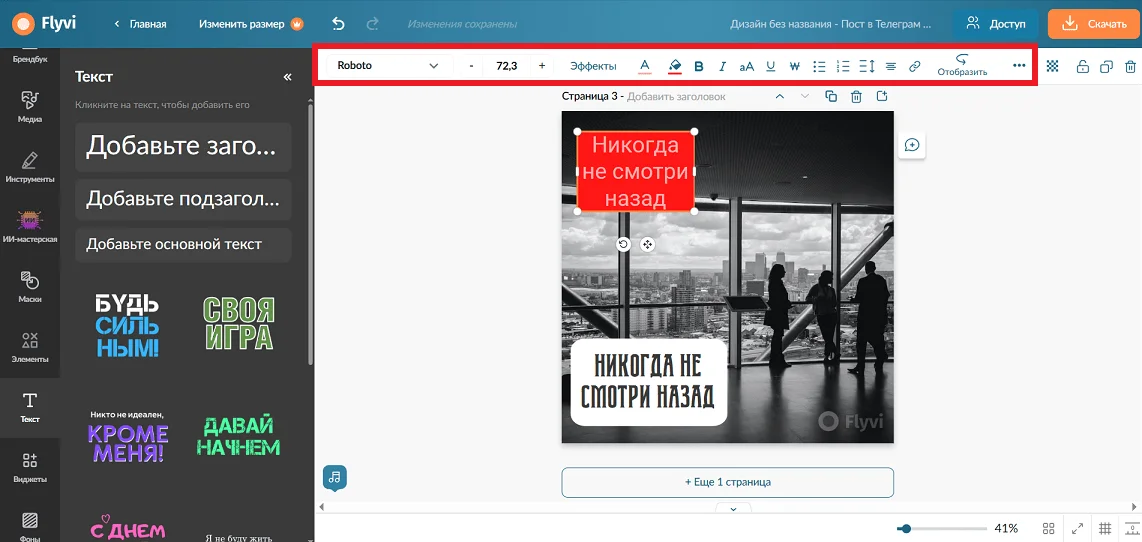
Task: Open the Элементы sidebar tab
Action: [x=30, y=346]
